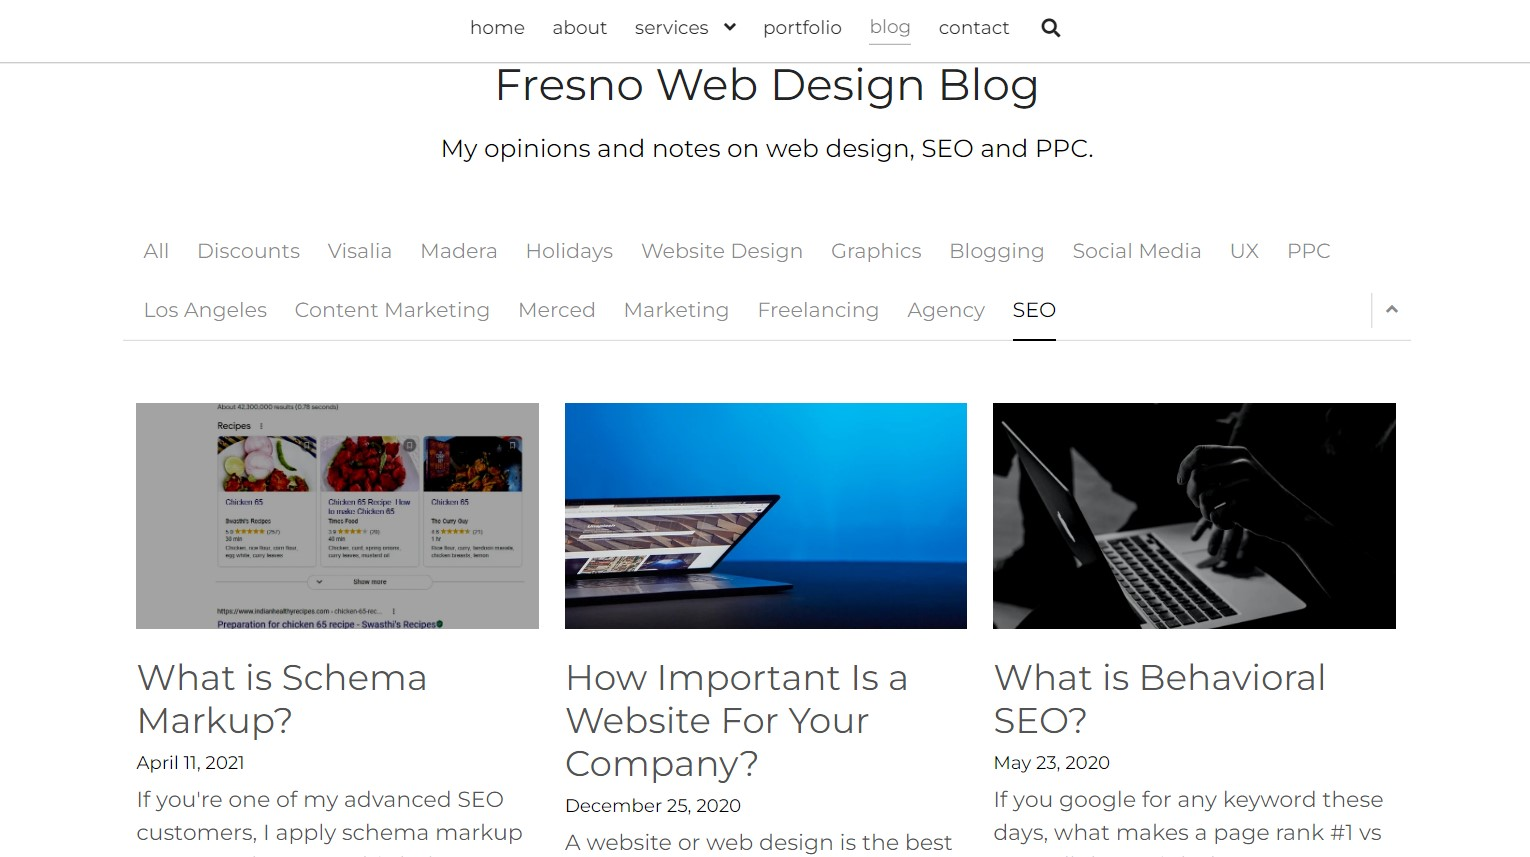The image size is (1530, 857).
Task: Open the contact page
Action: point(973,27)
